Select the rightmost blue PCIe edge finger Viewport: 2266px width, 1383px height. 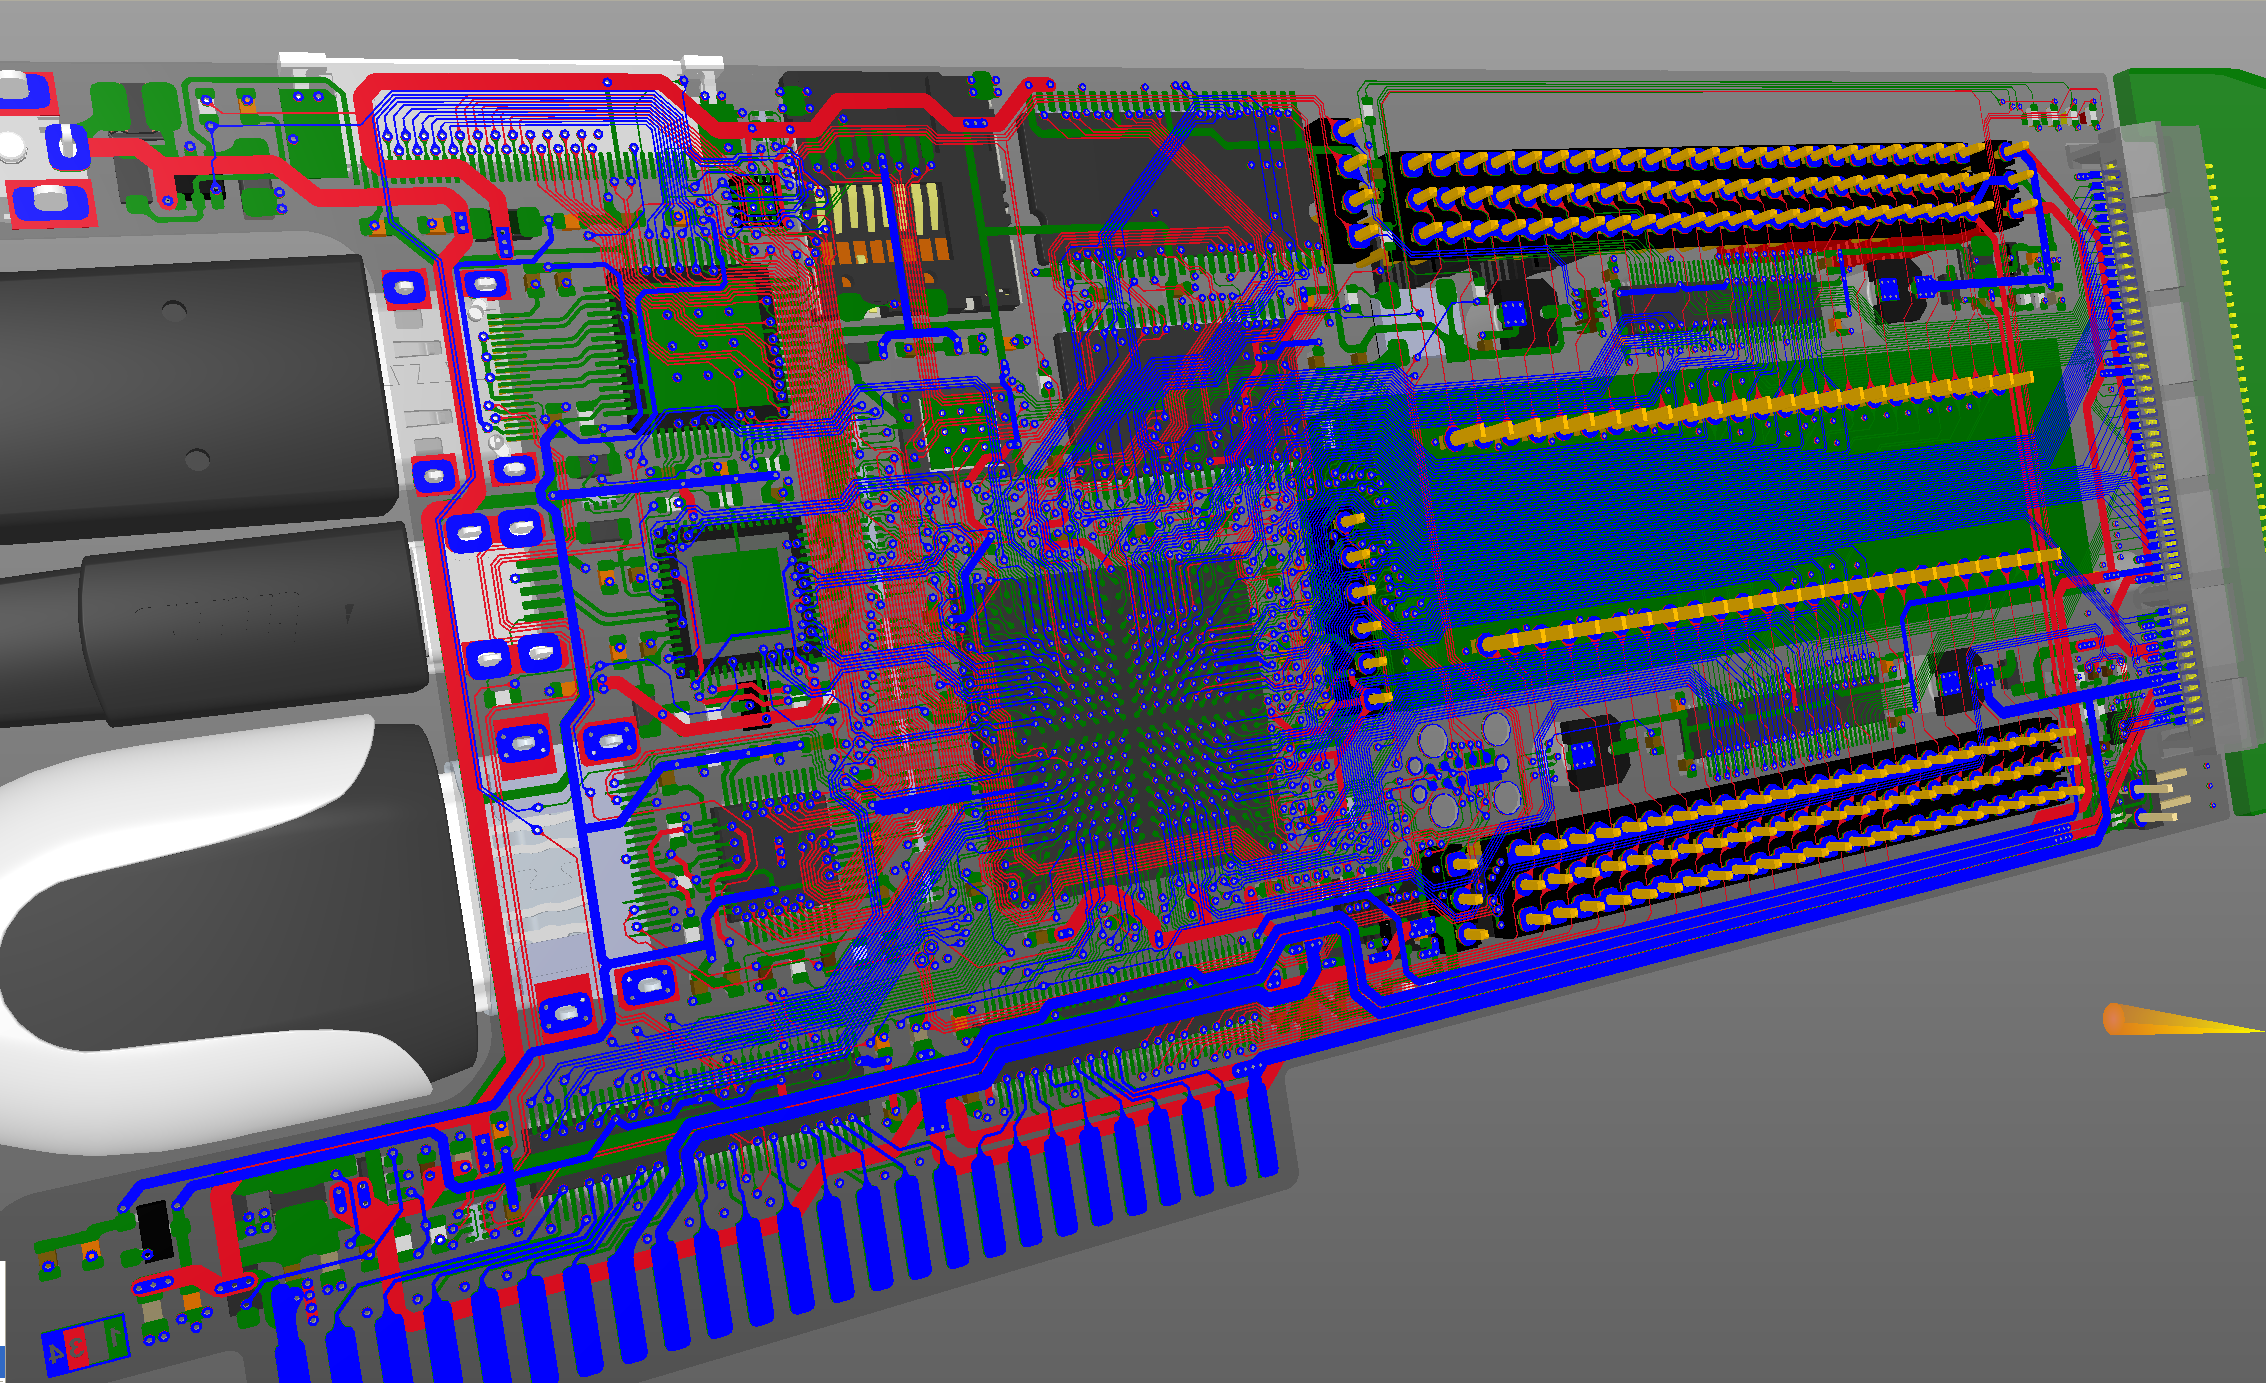pos(1262,1122)
